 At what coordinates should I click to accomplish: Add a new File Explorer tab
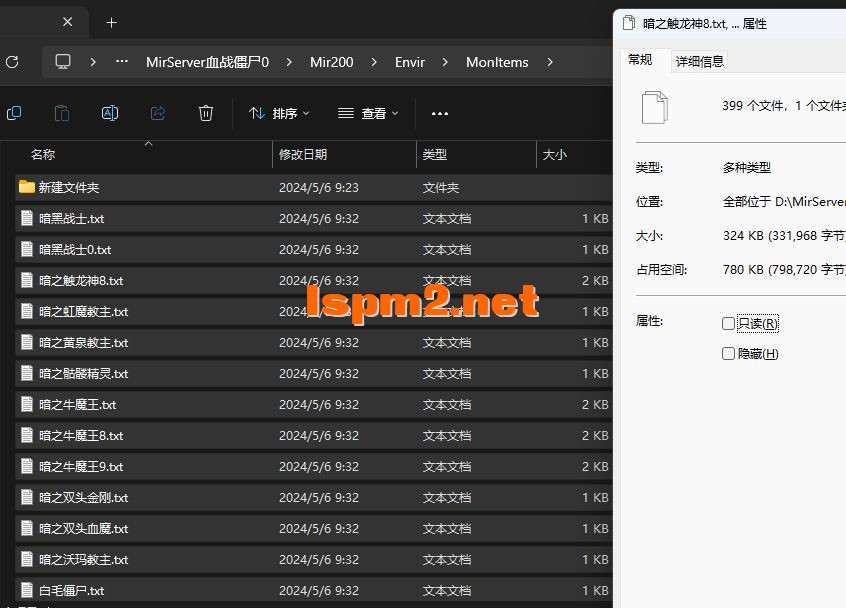(112, 23)
